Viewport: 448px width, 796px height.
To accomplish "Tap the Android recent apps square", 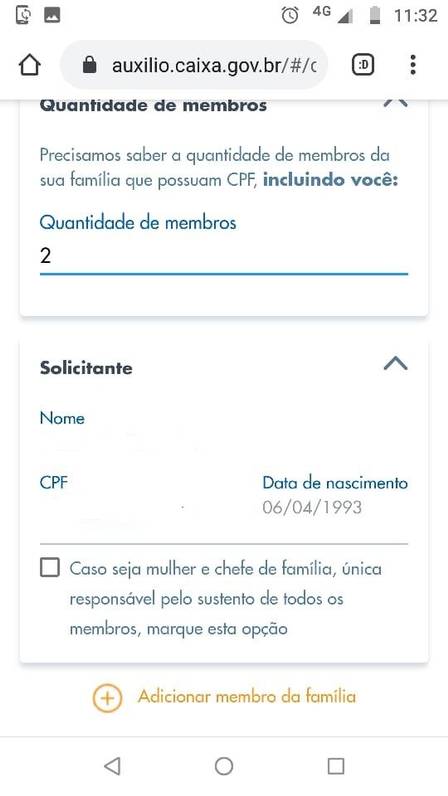I will pos(336,766).
